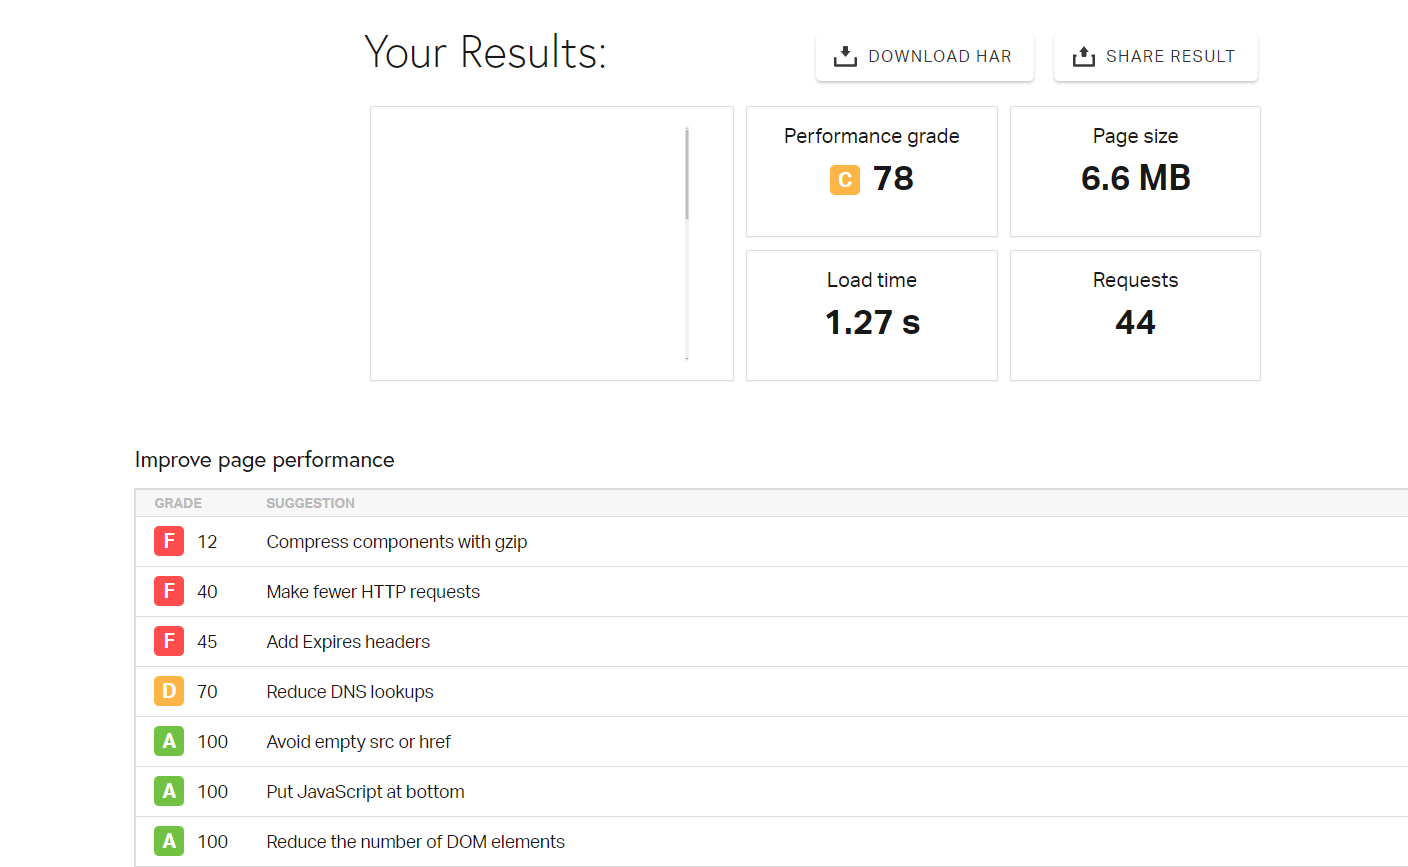
Task: Expand Reduce the number of DOM elements
Action: [771, 841]
